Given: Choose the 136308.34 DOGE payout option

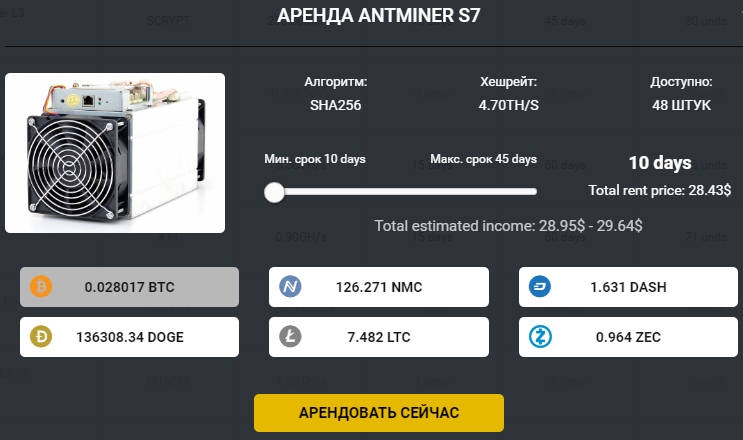Looking at the screenshot, I should (129, 337).
